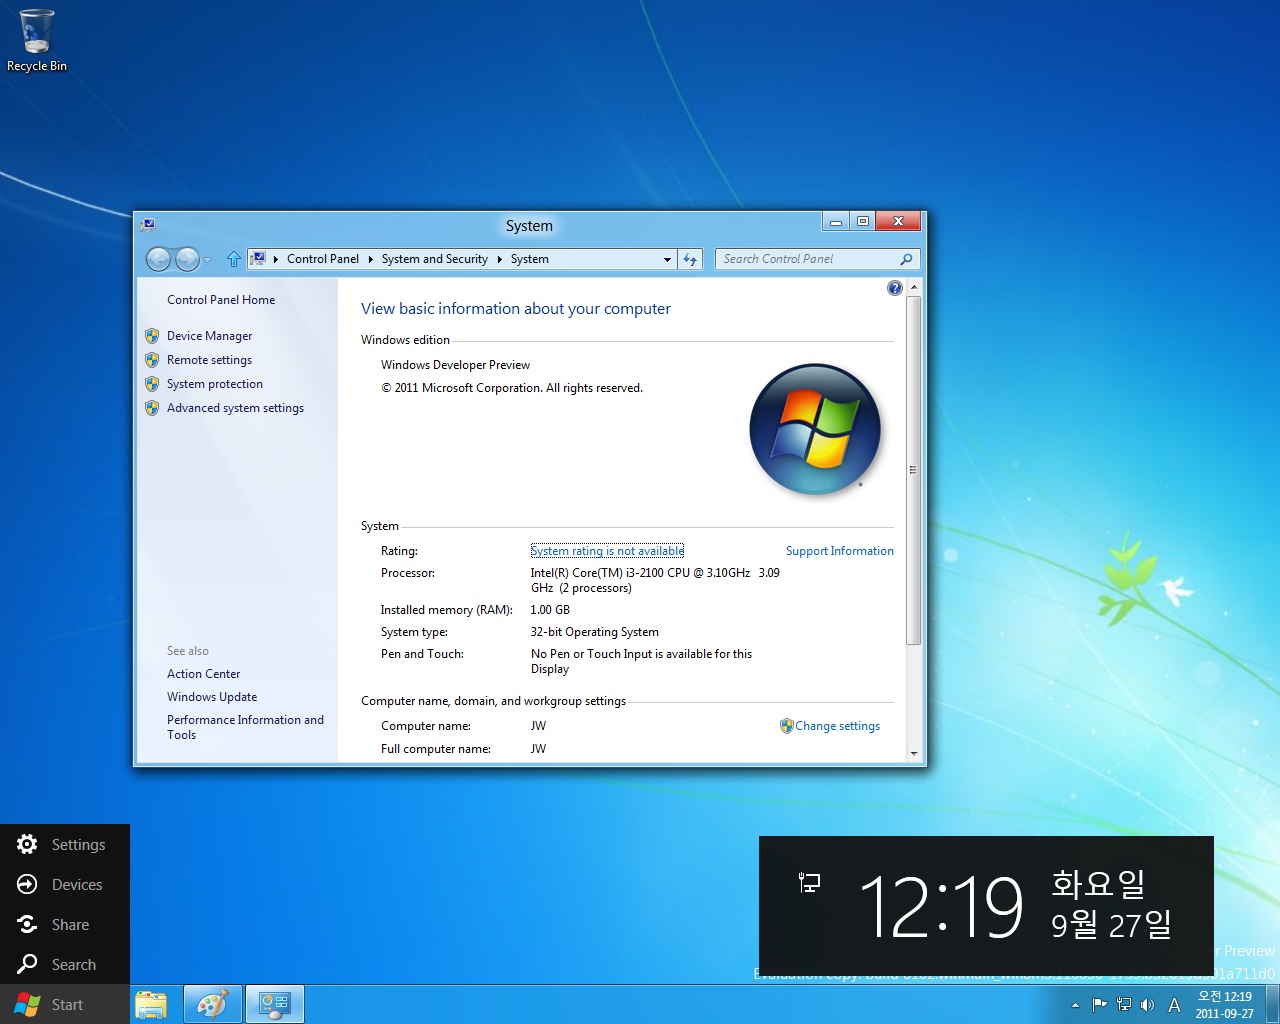Click the scrollbar down arrow in System window
This screenshot has height=1024, width=1280.
pyautogui.click(x=914, y=754)
